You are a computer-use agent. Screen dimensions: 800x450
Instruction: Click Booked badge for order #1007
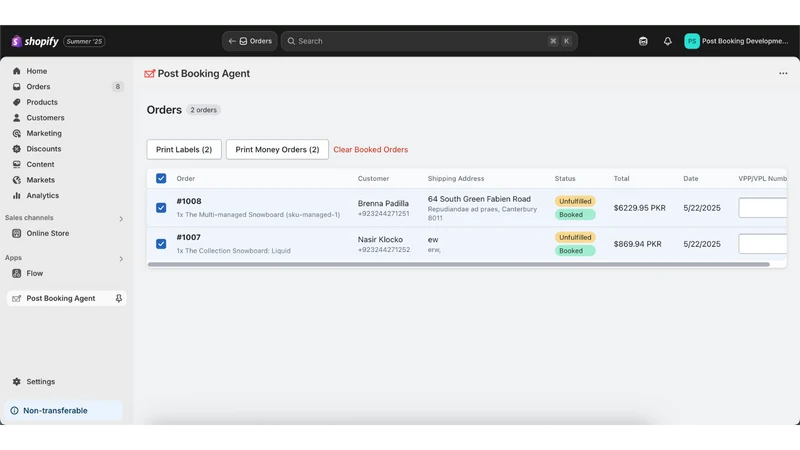point(575,251)
